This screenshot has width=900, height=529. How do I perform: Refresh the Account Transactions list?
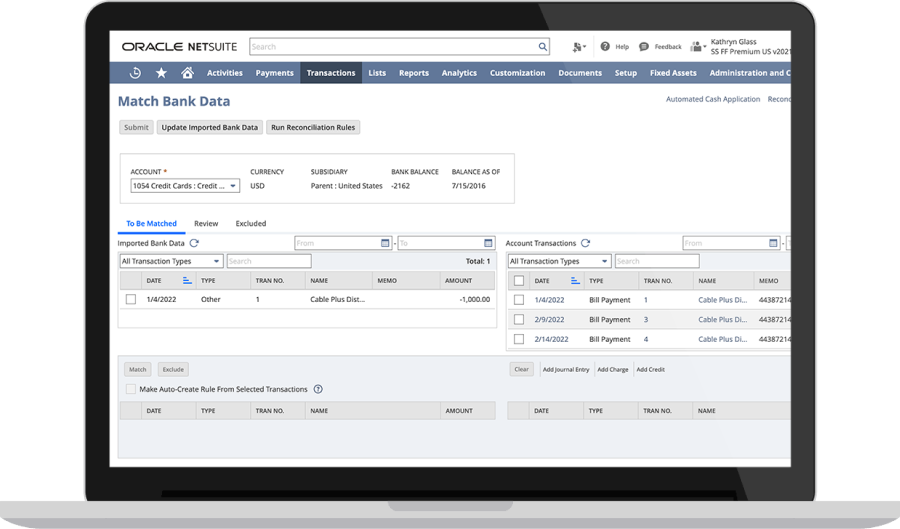tap(585, 243)
